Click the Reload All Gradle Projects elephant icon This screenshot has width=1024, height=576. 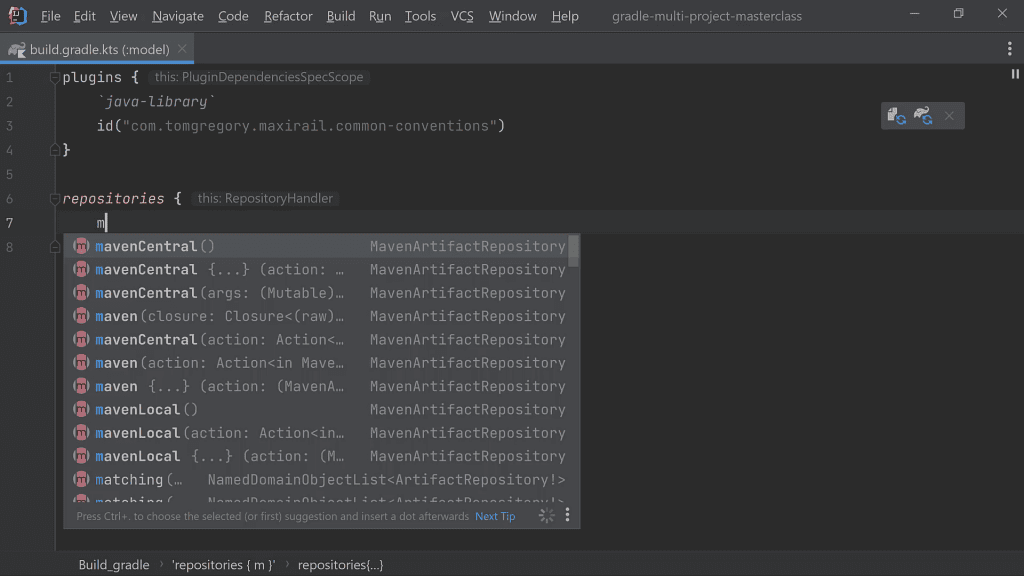point(921,115)
